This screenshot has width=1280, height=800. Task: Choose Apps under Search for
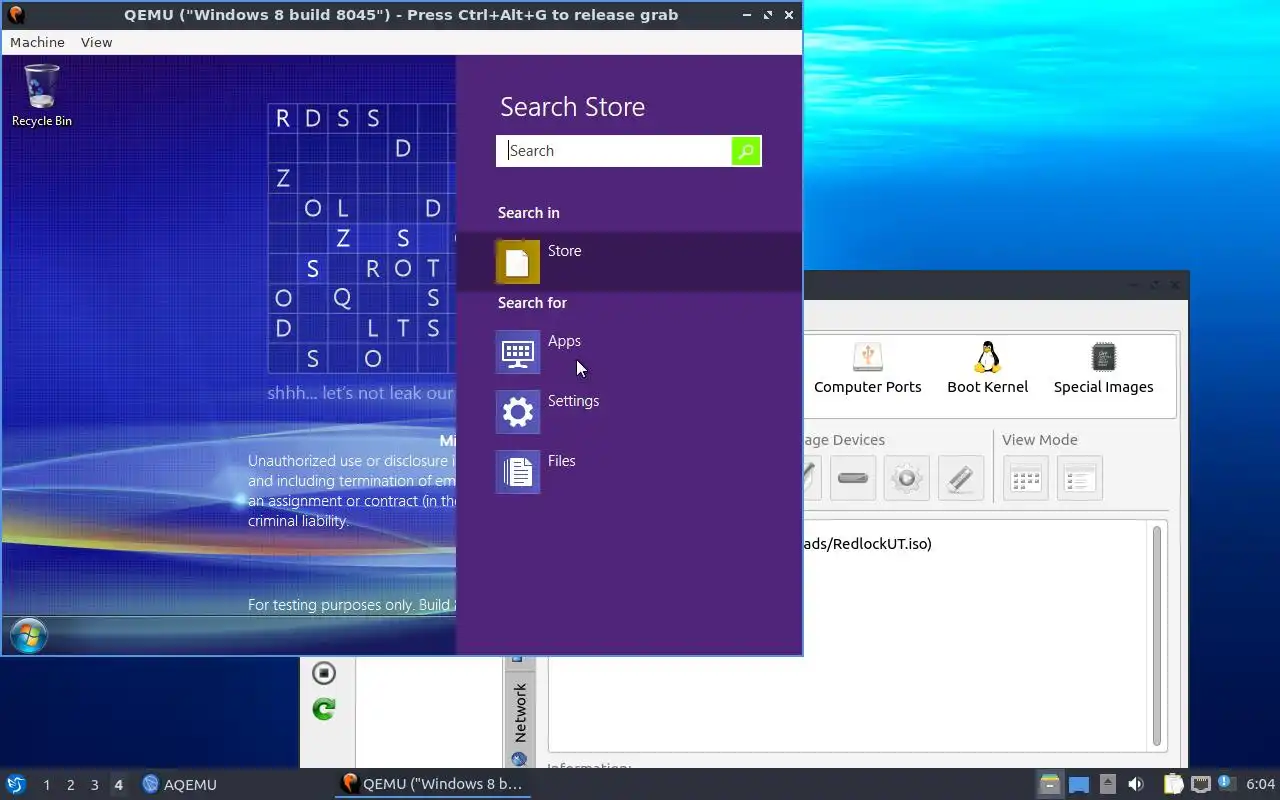point(629,351)
